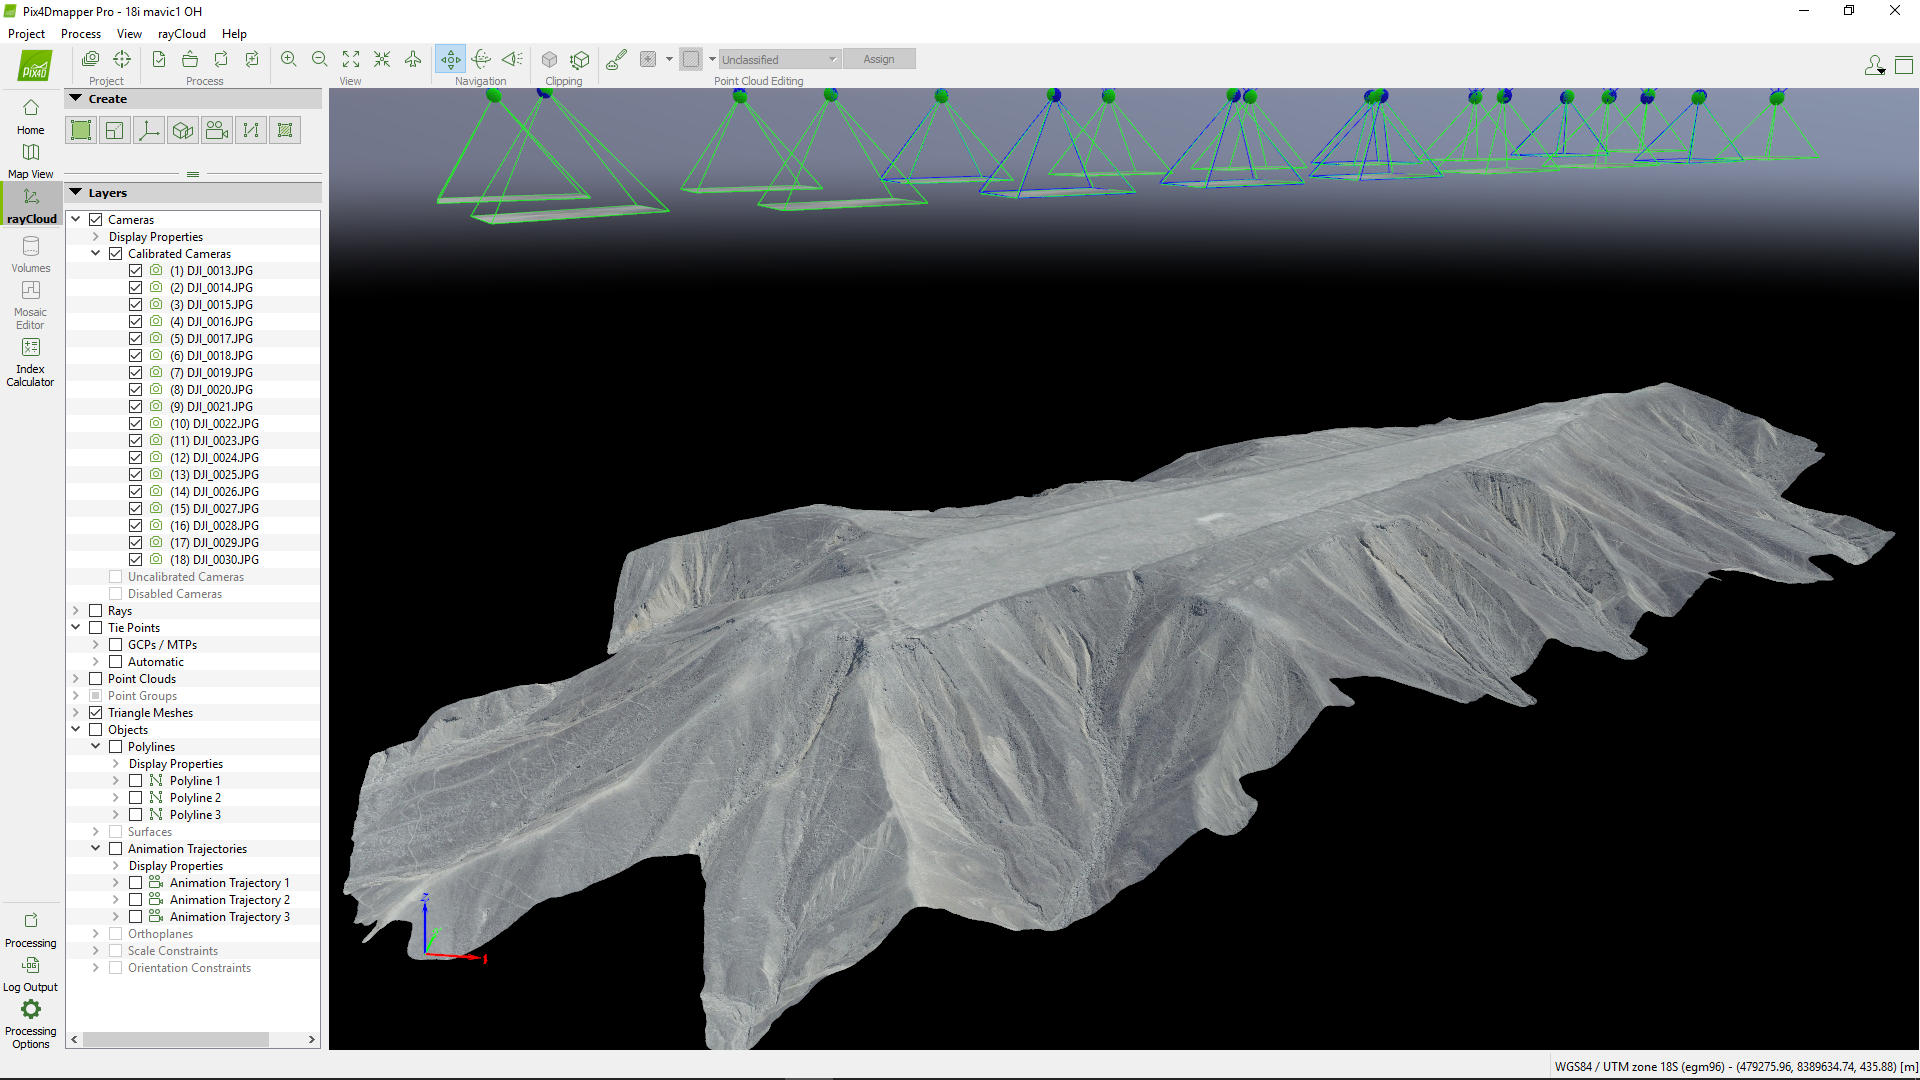Open the Index Calculator view

coord(30,360)
